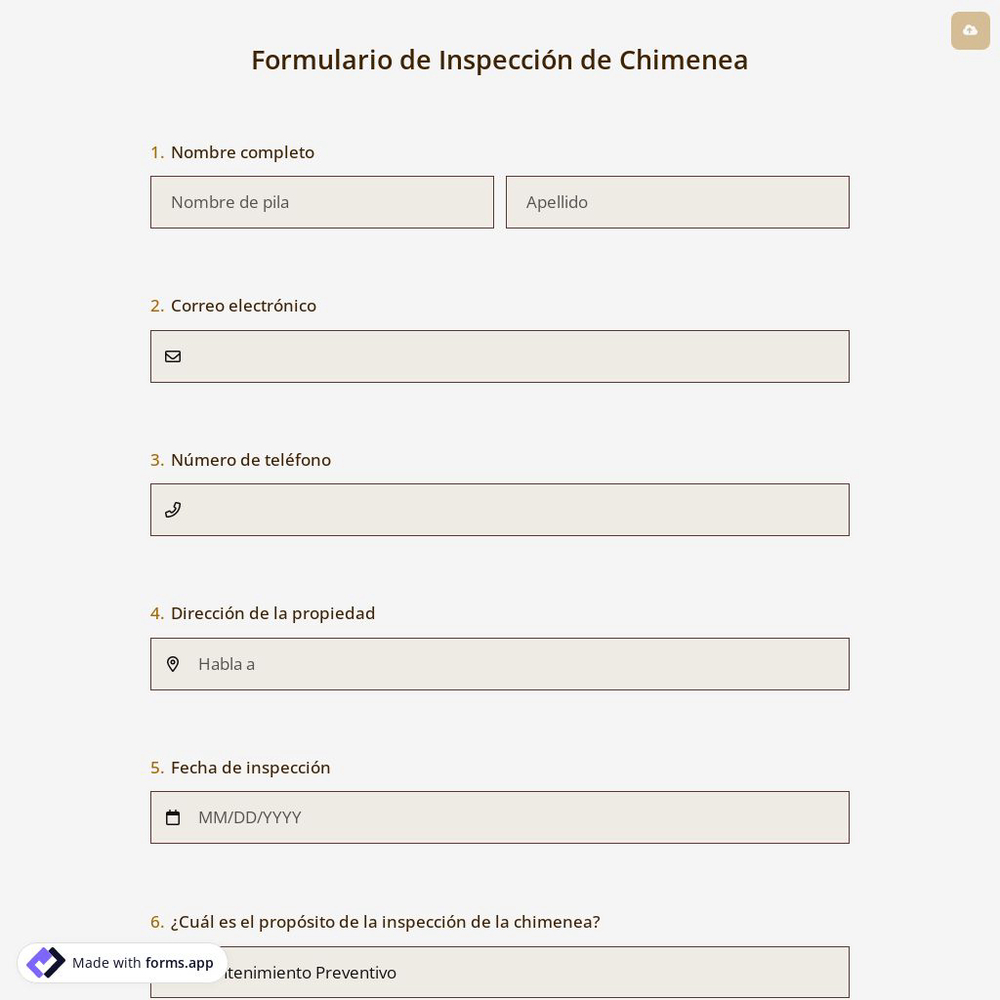
Task: Click the map pin icon in the address field
Action: point(173,663)
